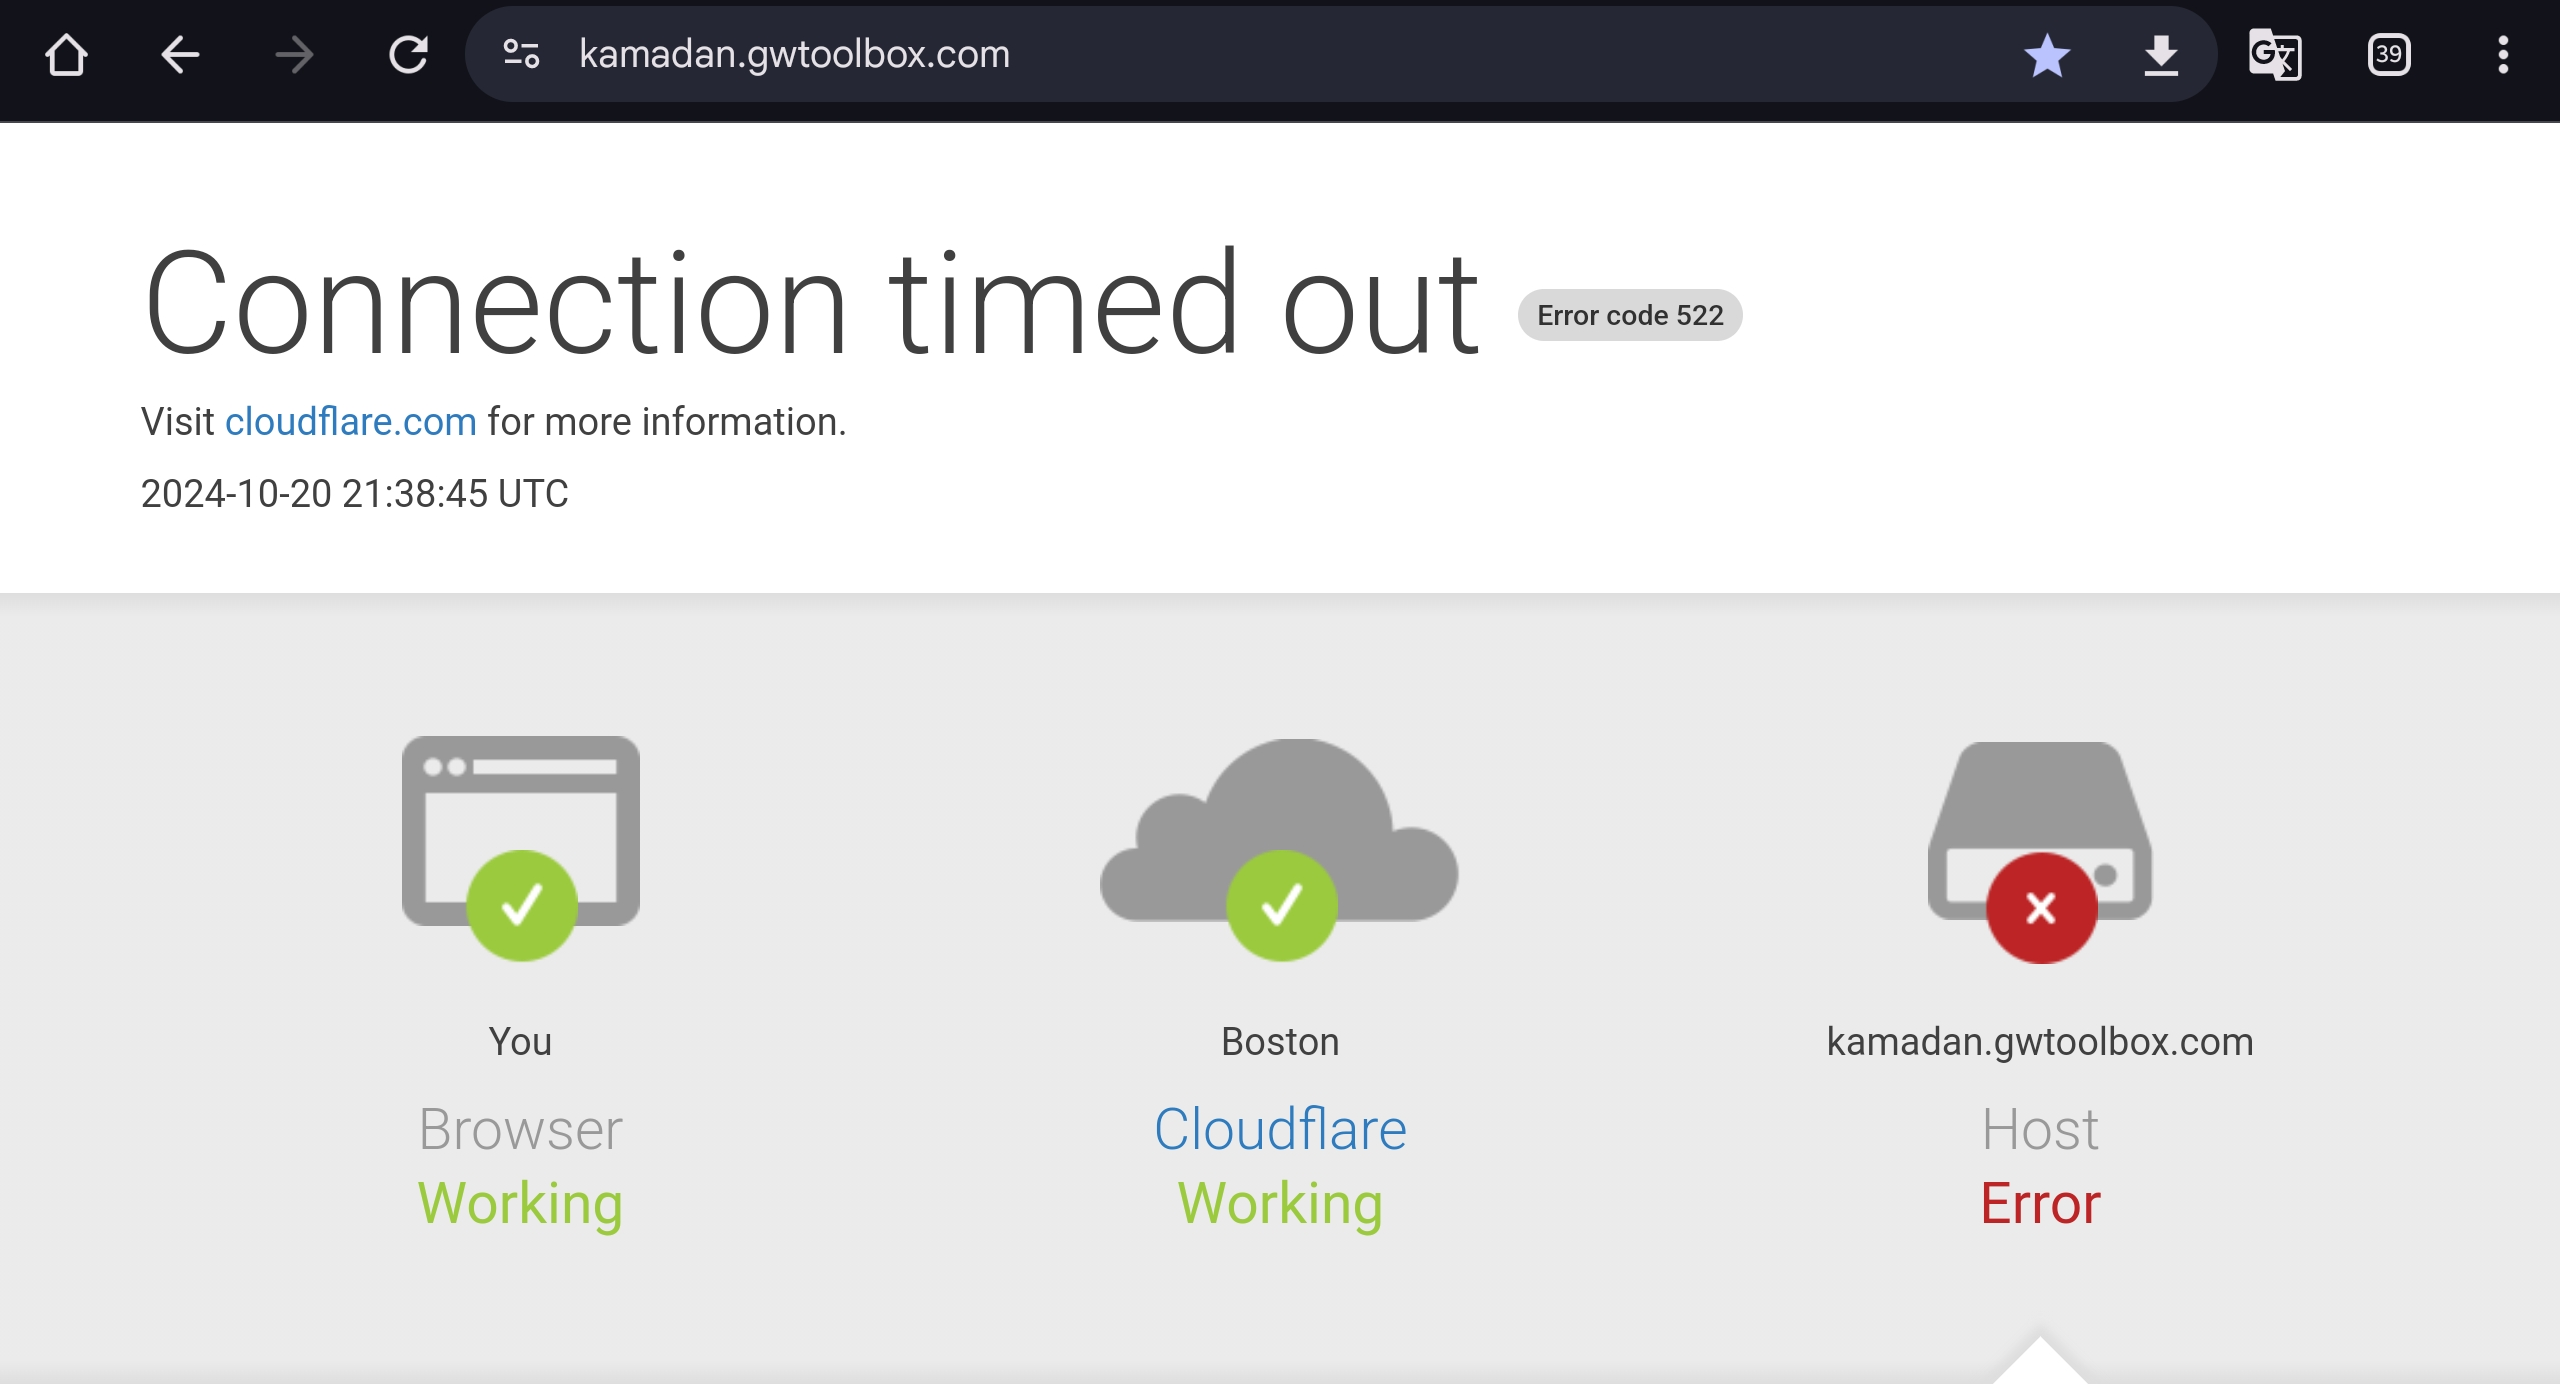Click the red Error status text
Screen dimensions: 2560x1399
pos(2040,1203)
